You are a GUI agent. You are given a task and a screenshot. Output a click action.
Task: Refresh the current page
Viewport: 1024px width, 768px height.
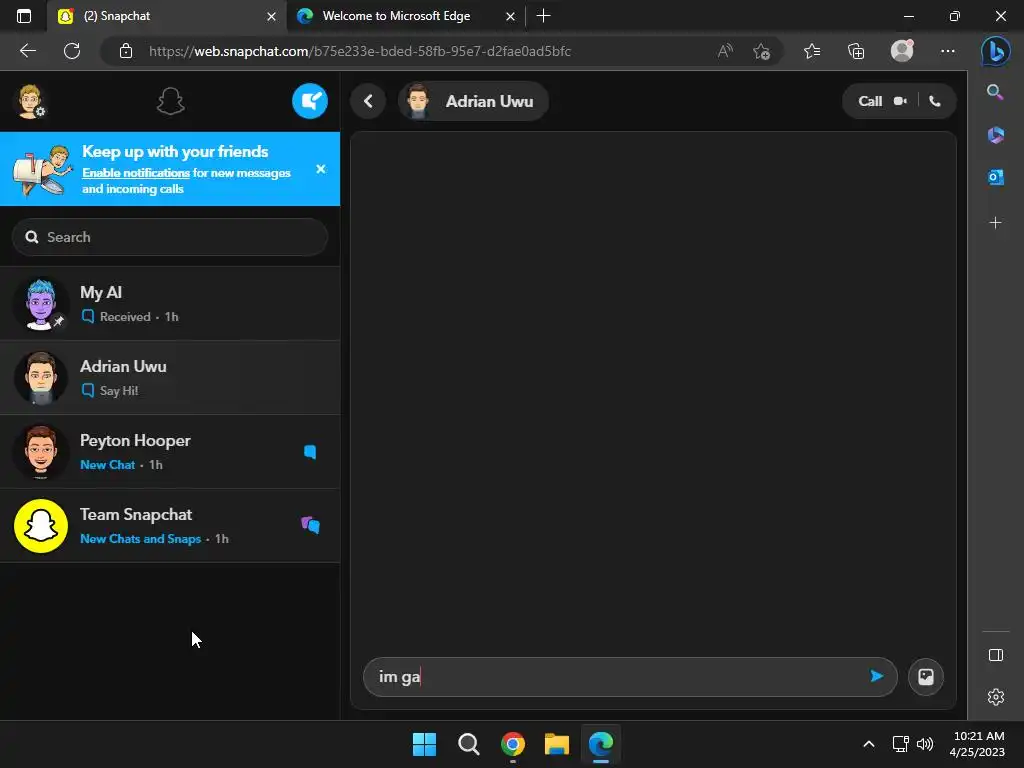(x=72, y=51)
